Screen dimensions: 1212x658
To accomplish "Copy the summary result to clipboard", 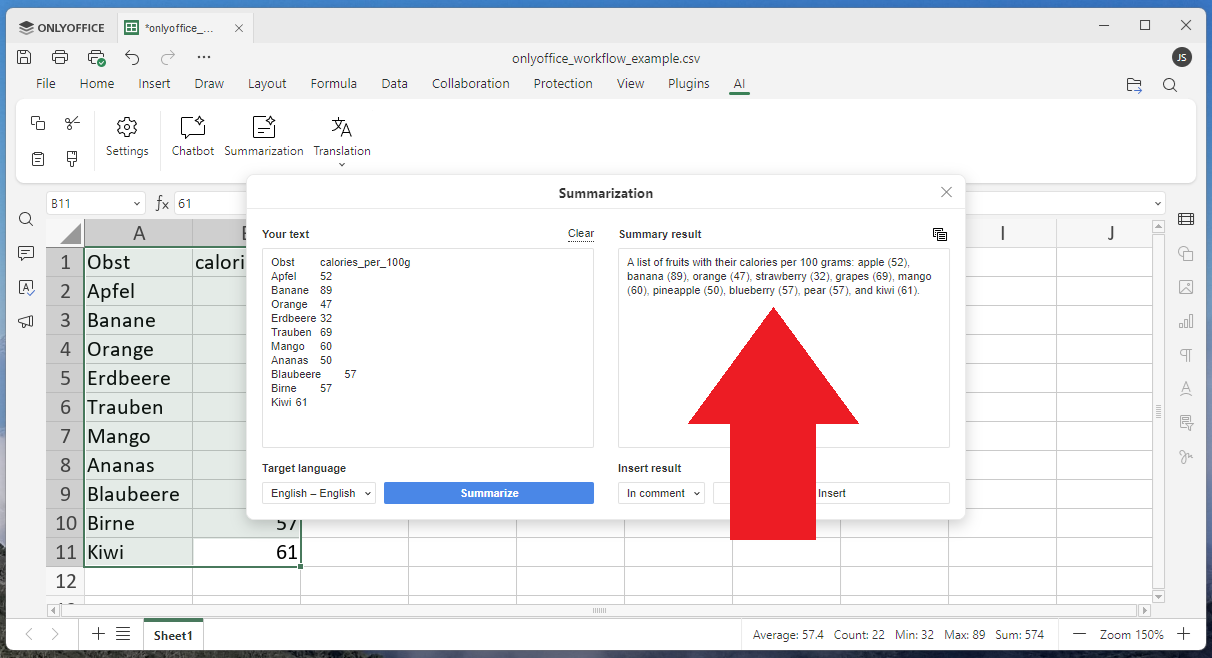I will coord(939,235).
